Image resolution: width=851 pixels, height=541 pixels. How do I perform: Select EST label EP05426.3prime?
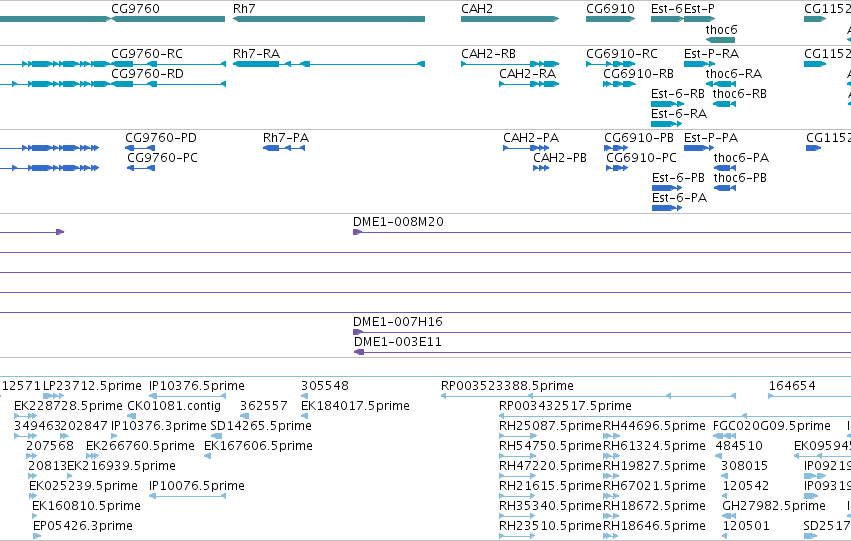pyautogui.click(x=83, y=526)
